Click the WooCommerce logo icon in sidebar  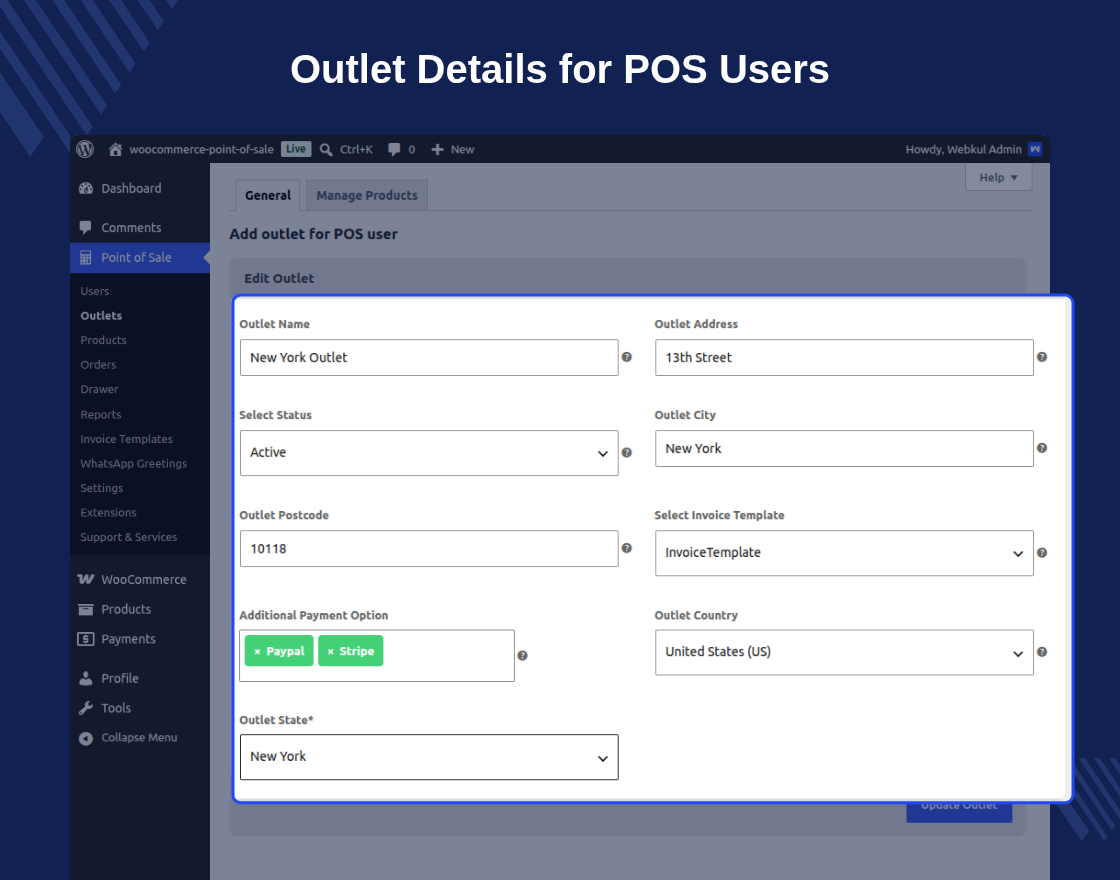coord(86,579)
